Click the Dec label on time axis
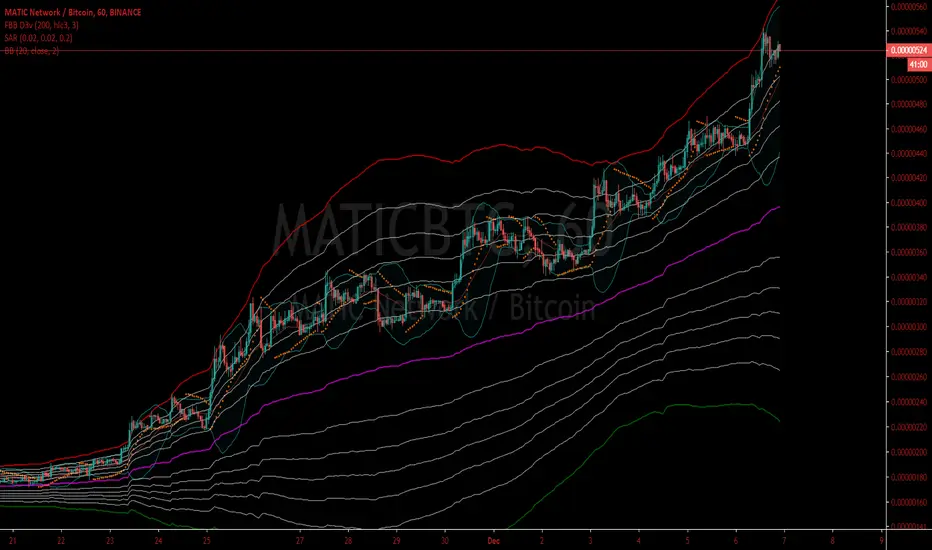Image resolution: width=932 pixels, height=550 pixels. 493,540
